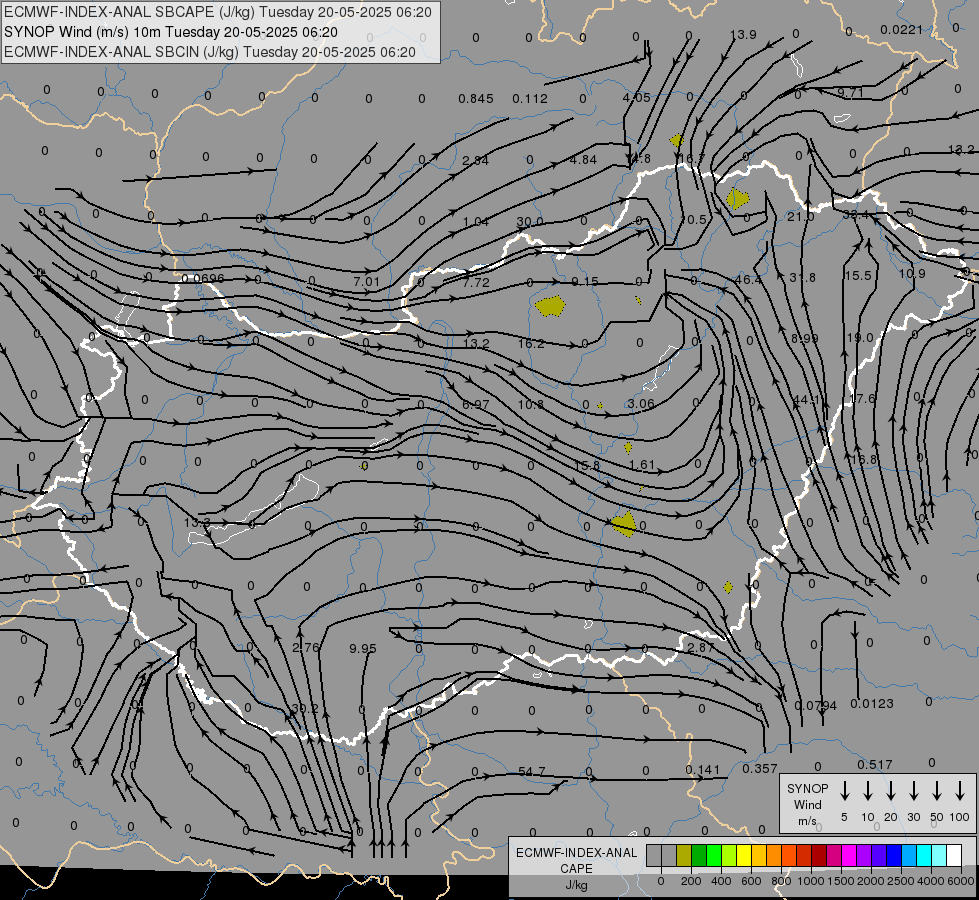Click the SBCAPE title line in header
The image size is (979, 900).
(218, 12)
